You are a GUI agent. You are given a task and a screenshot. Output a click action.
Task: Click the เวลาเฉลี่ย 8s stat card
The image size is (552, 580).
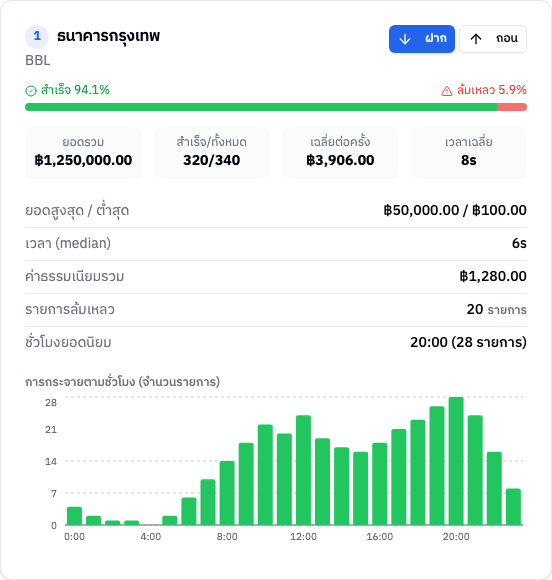pos(469,153)
